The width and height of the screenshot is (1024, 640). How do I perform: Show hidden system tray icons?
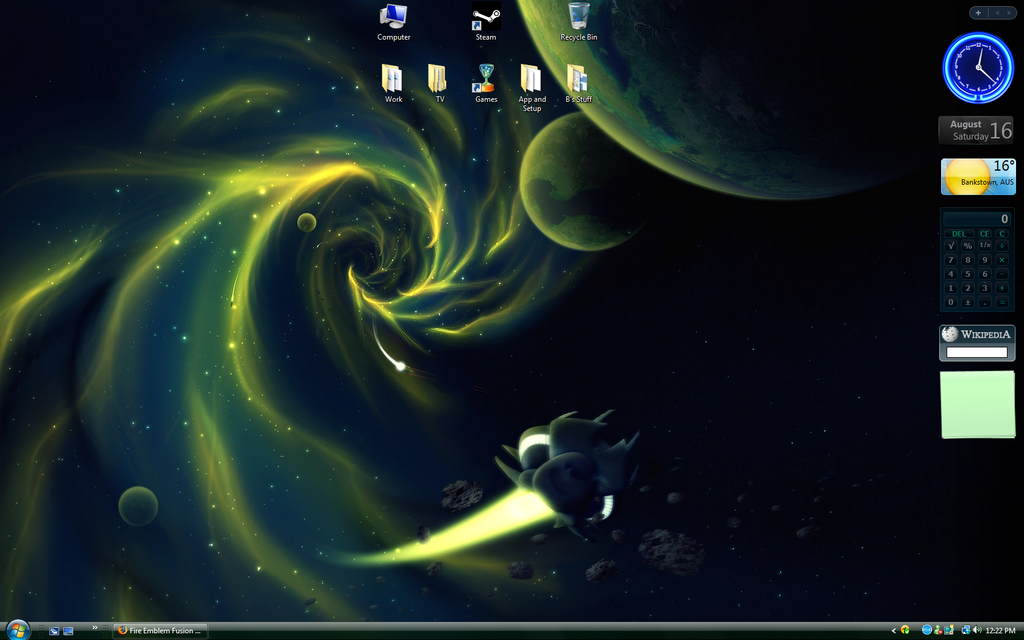893,630
